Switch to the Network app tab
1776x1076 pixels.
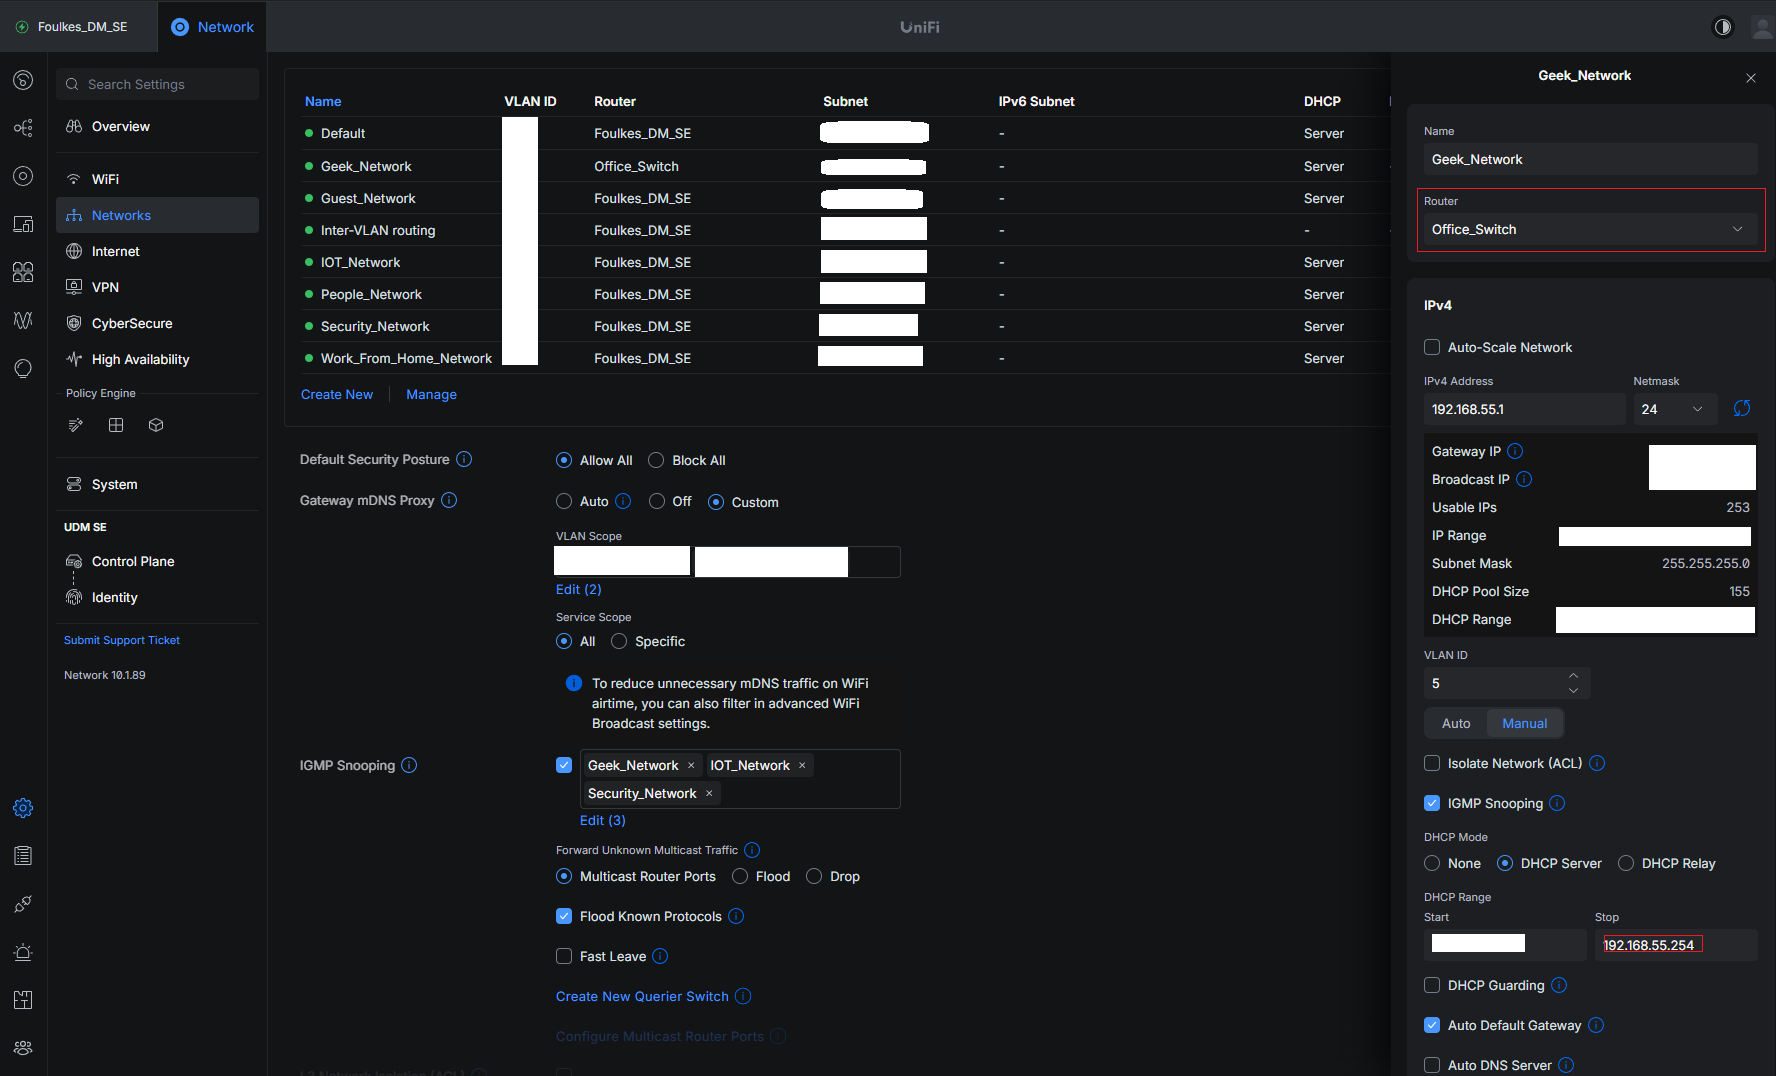coord(212,27)
